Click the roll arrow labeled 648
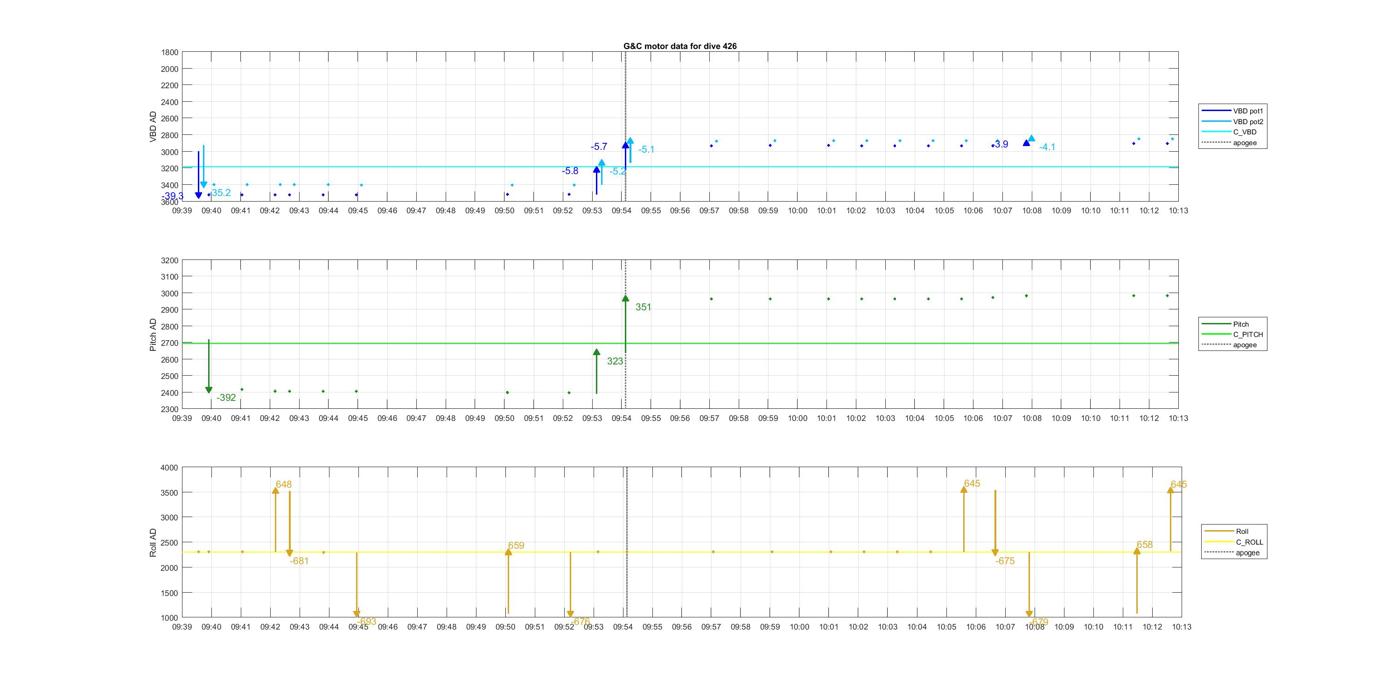1400x693 pixels. point(276,519)
